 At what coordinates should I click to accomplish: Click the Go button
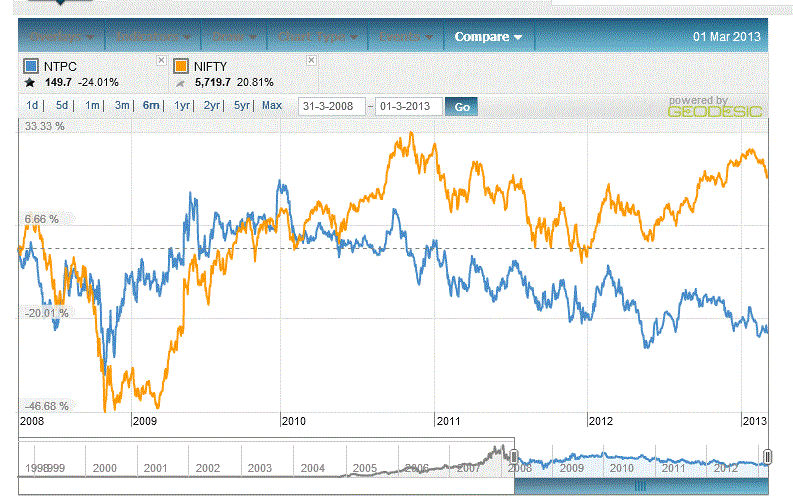(462, 107)
